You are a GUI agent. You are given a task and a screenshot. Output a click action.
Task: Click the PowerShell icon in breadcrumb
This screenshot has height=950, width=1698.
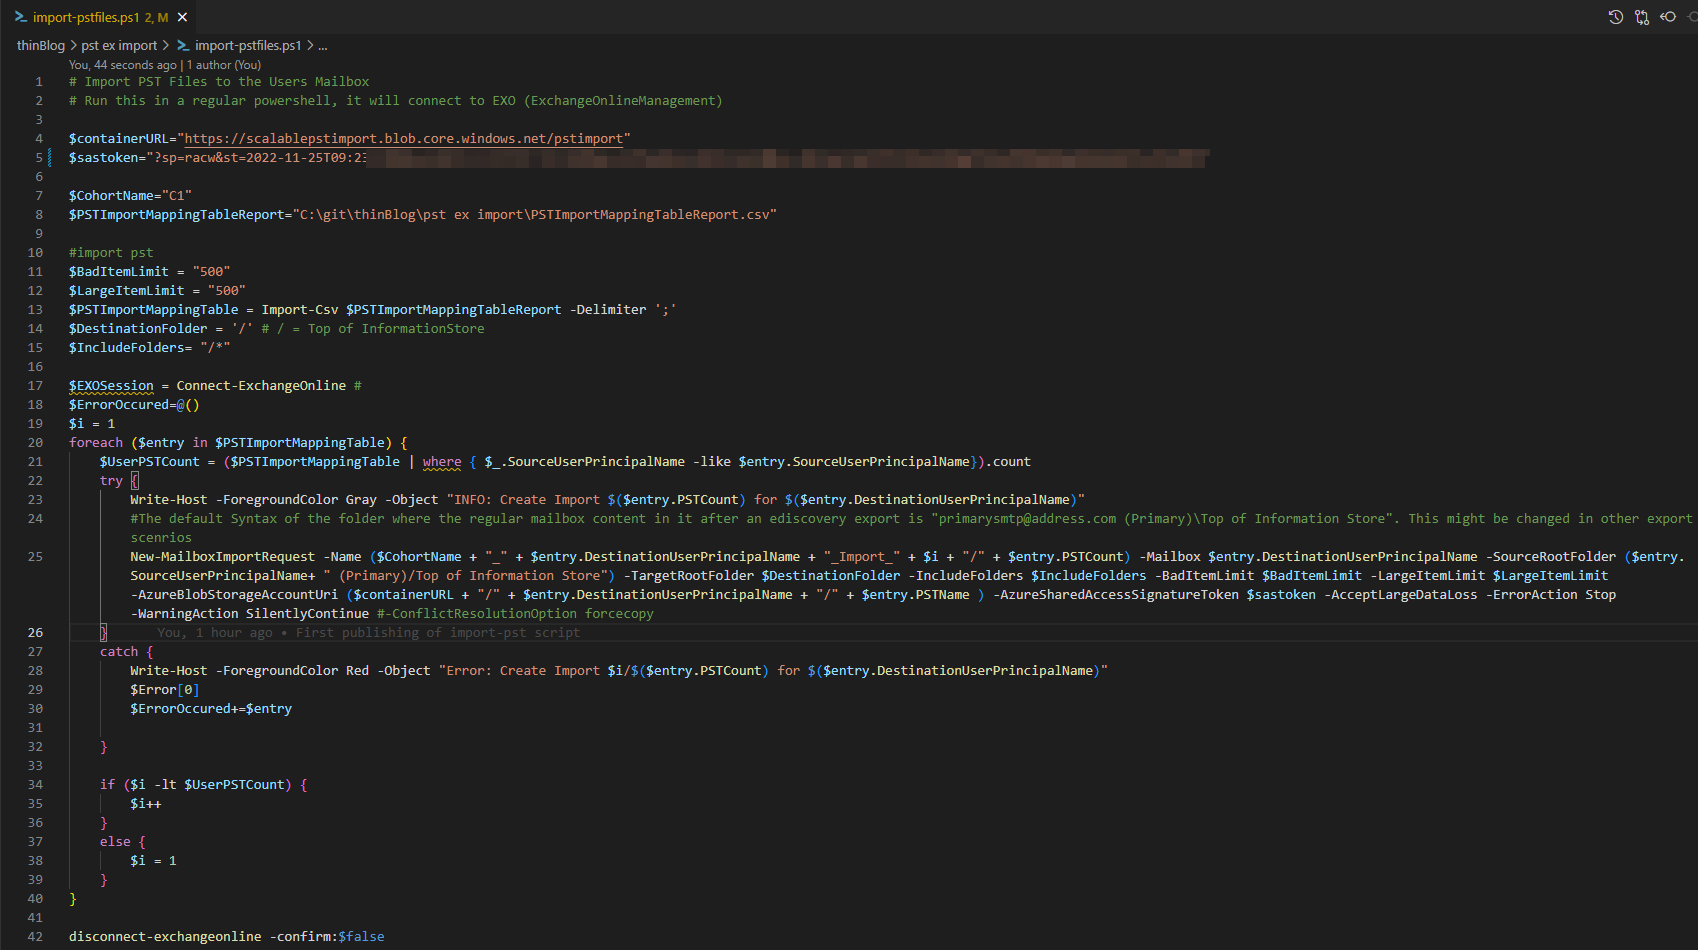pos(183,45)
